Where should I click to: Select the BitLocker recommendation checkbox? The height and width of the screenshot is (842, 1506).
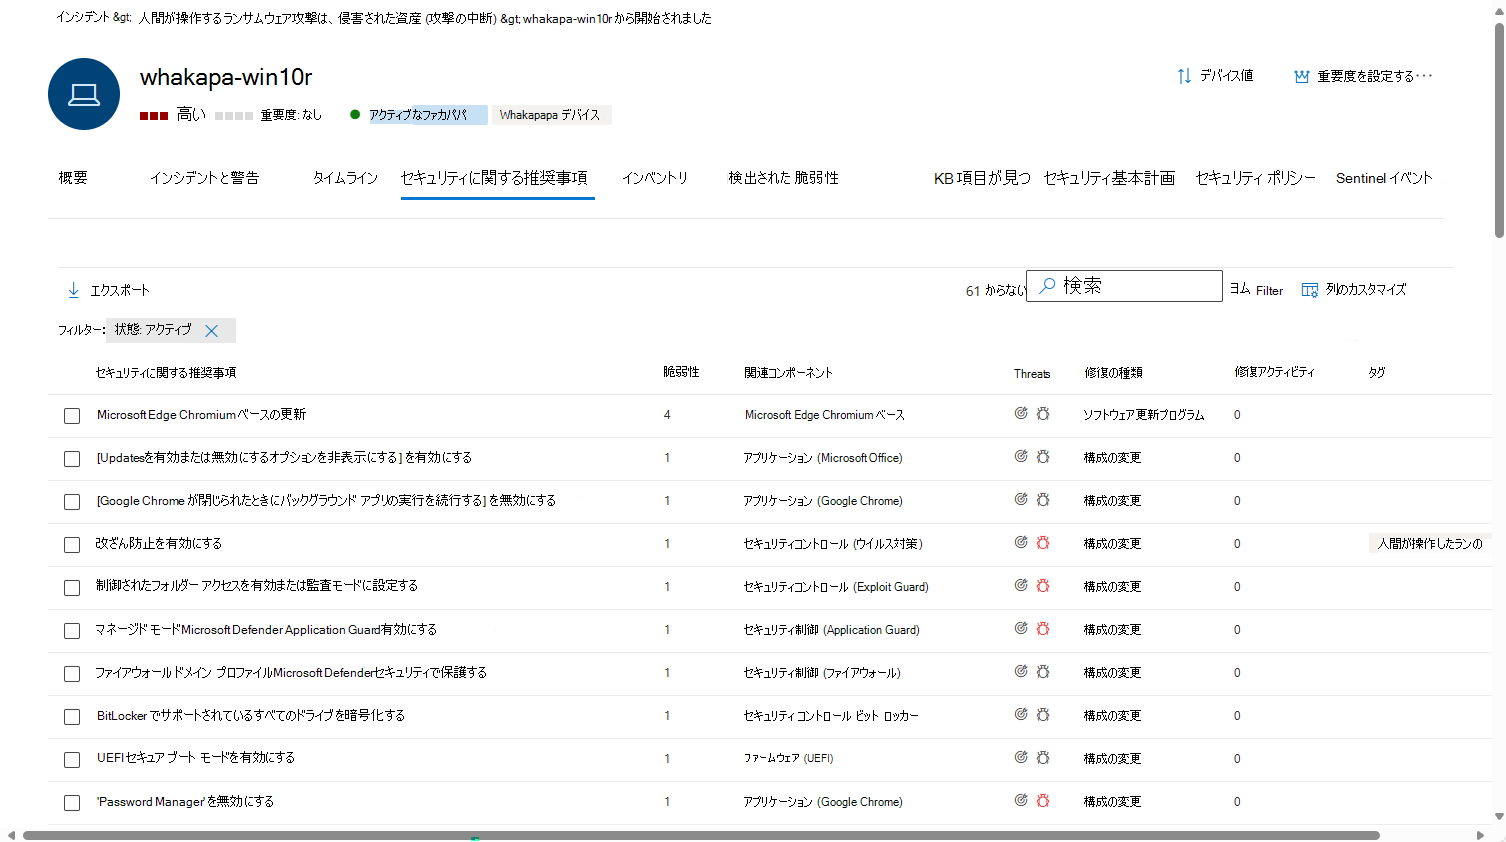point(72,717)
